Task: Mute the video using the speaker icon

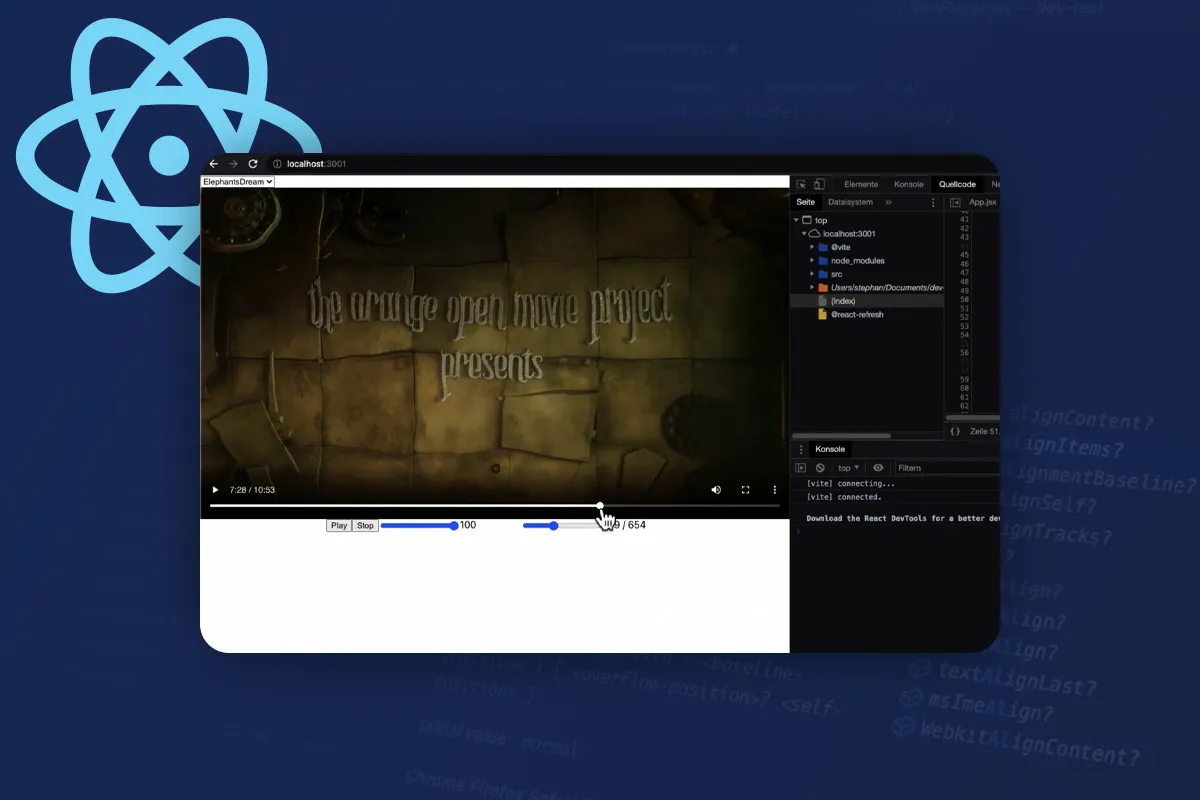Action: 716,490
